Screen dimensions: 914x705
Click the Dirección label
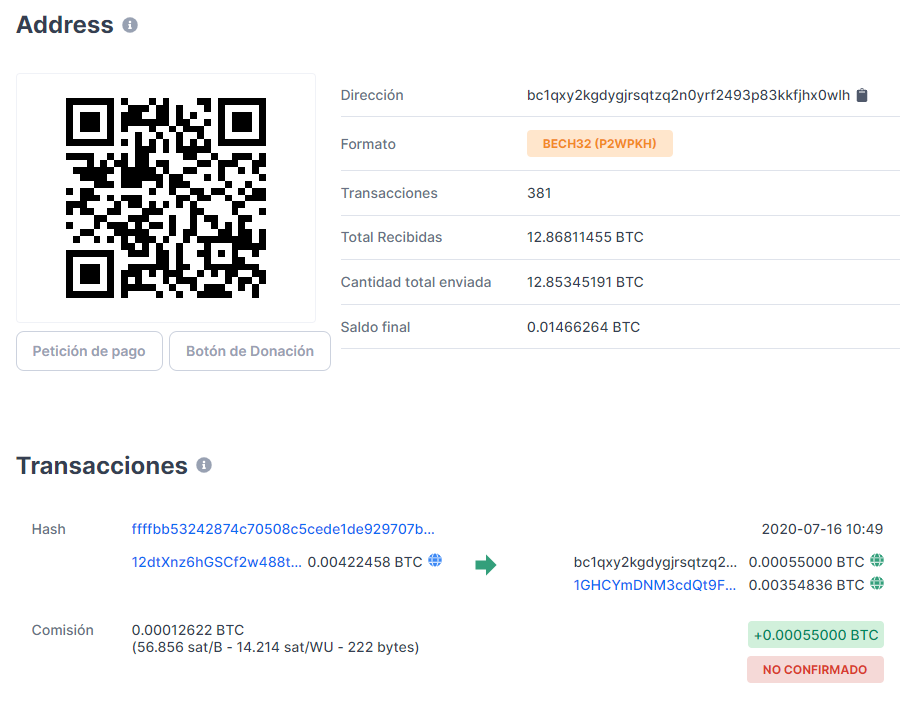[x=372, y=95]
